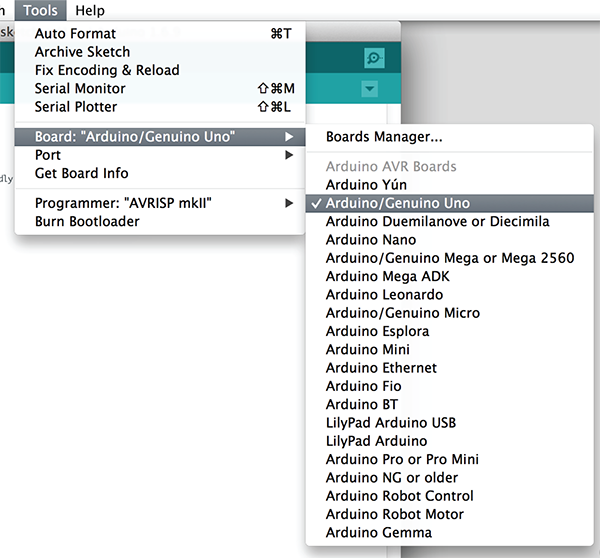Choose LilyPad Arduino USB
Screen dimensions: 600x558
click(x=450, y=423)
